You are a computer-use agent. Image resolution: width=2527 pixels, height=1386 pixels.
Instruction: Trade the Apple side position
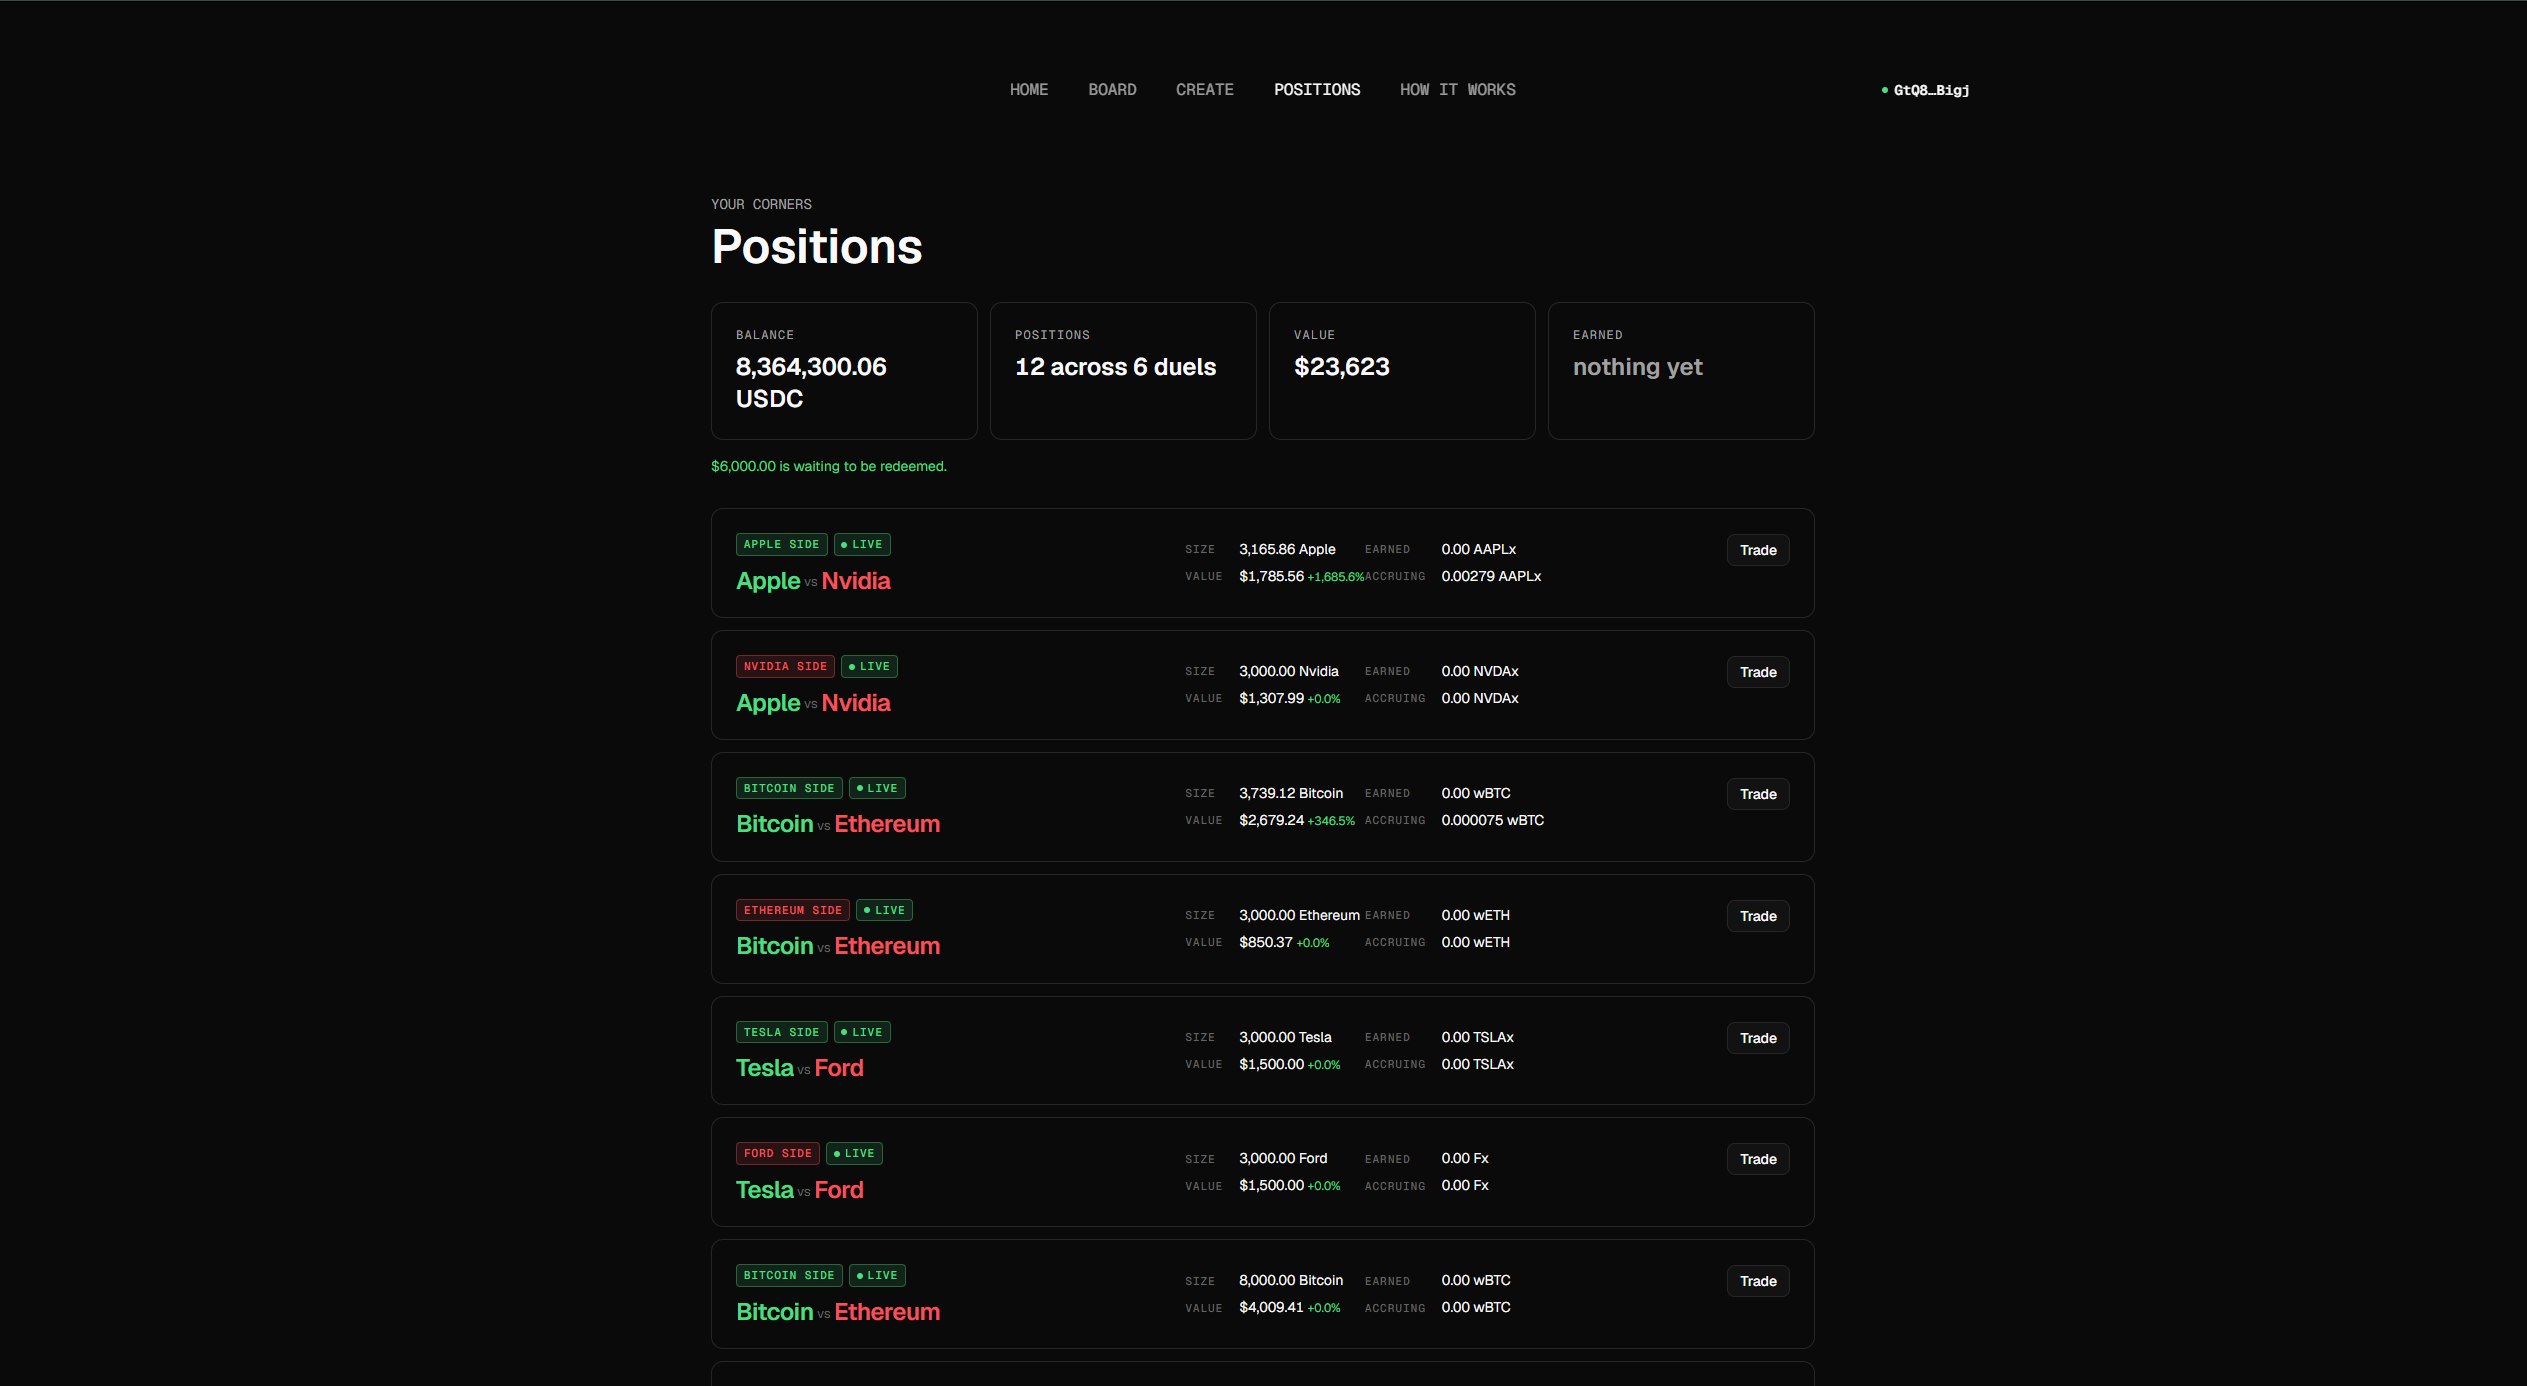tap(1757, 550)
